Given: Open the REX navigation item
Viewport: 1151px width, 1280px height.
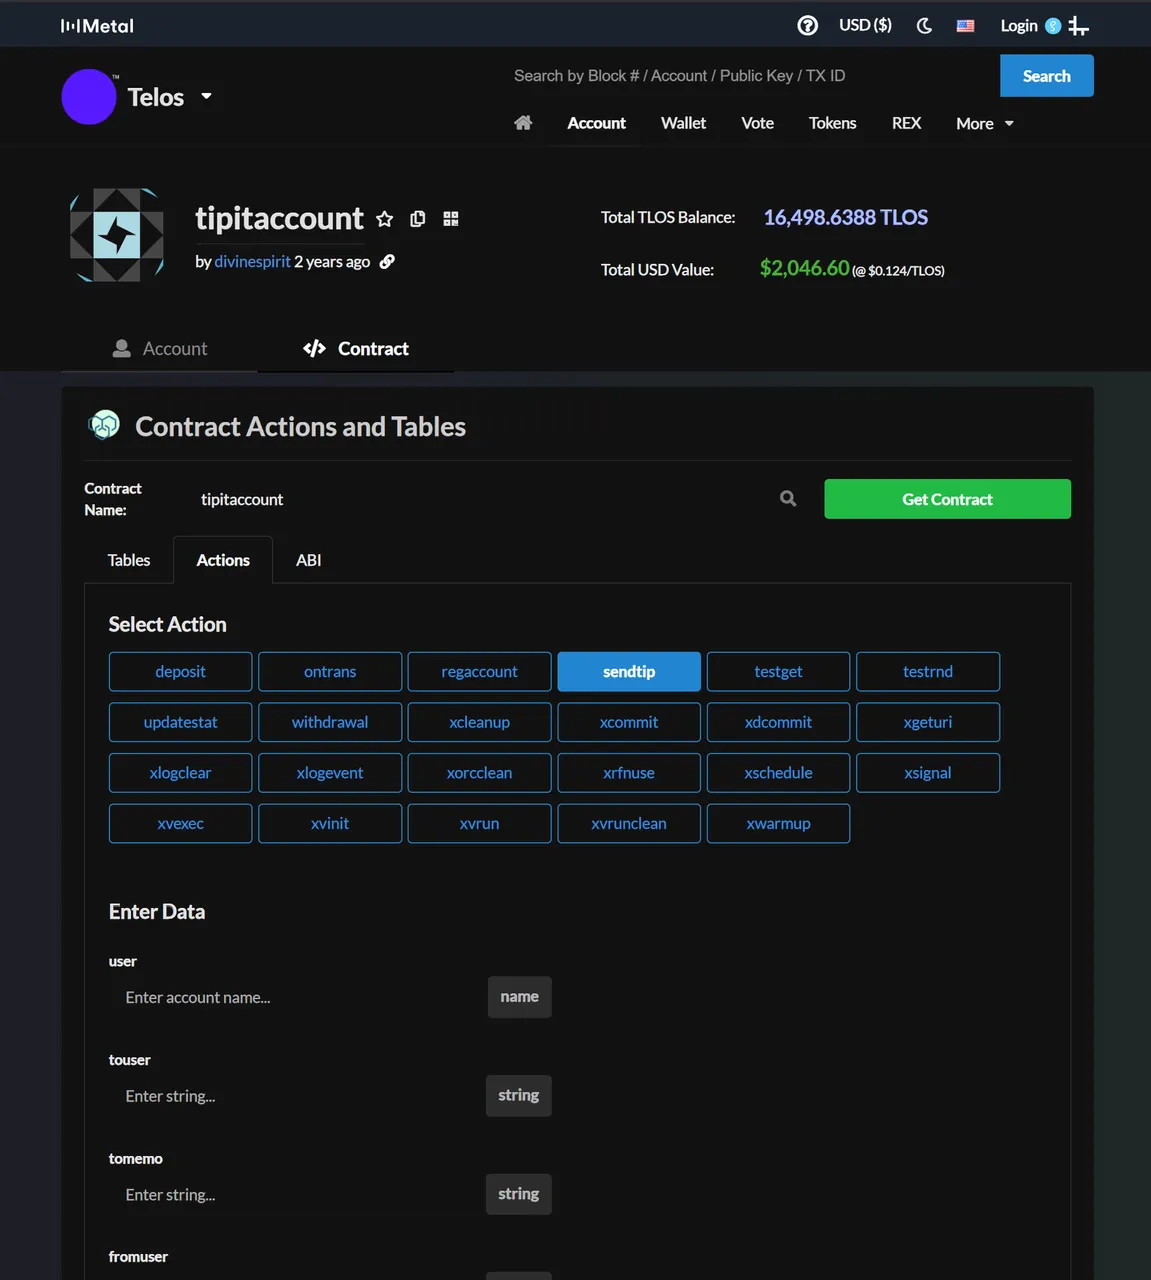Looking at the screenshot, I should (906, 123).
